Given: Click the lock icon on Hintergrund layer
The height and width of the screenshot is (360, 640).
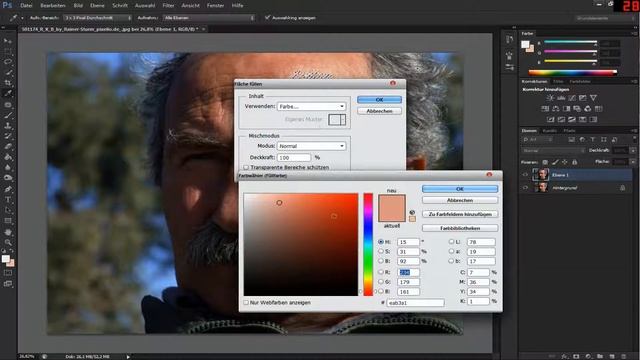Looking at the screenshot, I should (622, 188).
